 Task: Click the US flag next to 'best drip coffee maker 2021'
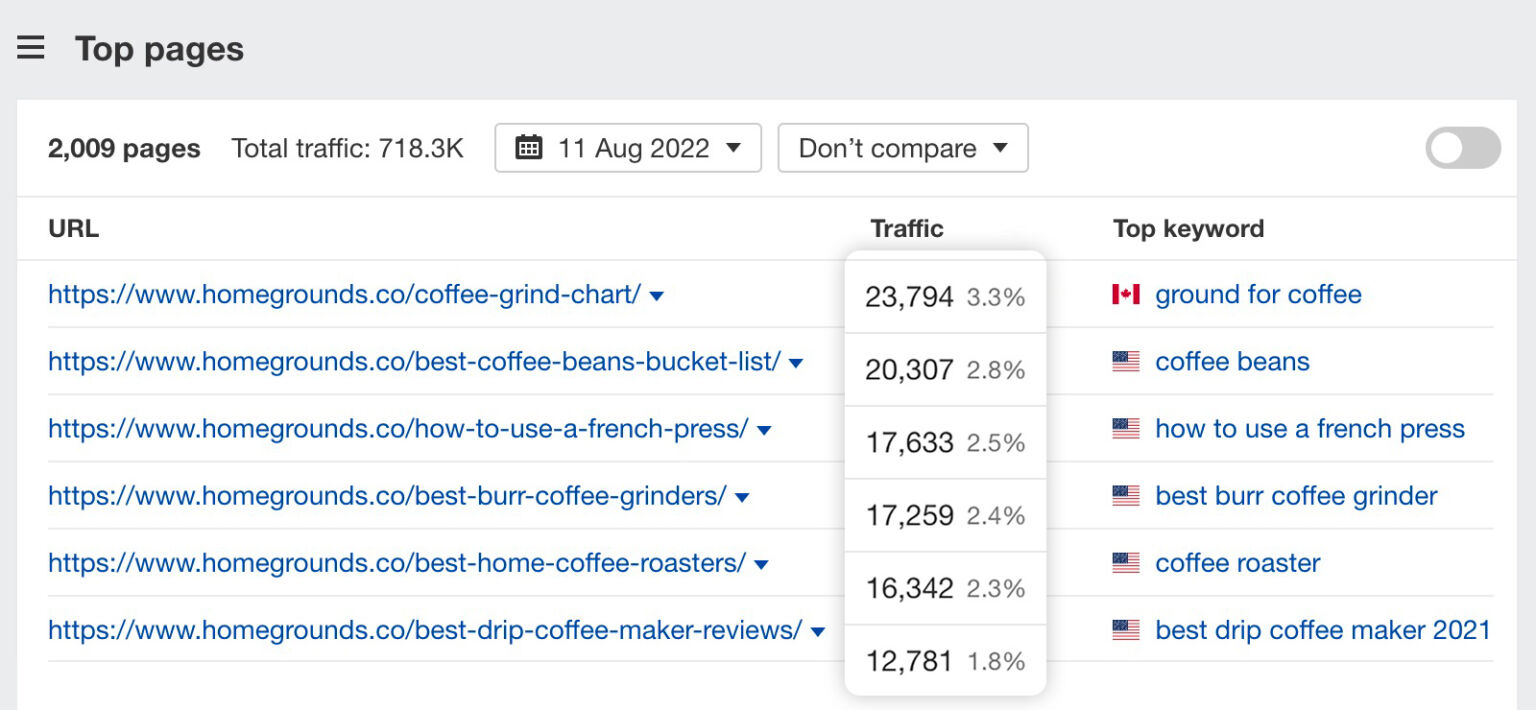1127,630
